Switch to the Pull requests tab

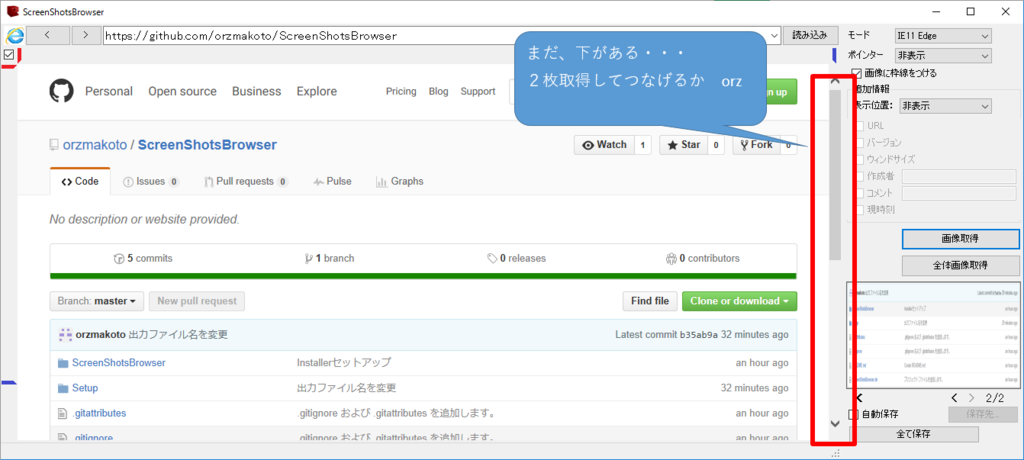pos(246,182)
